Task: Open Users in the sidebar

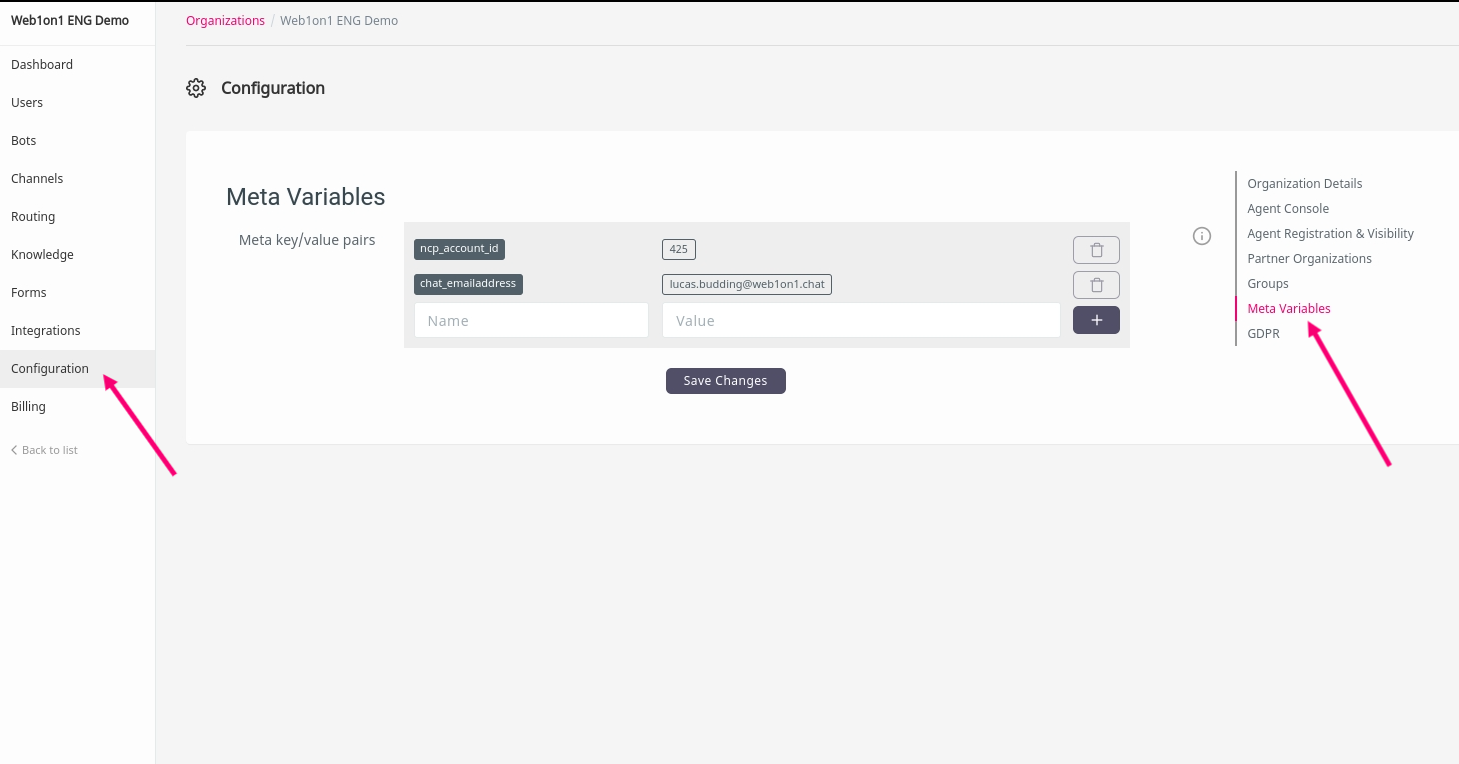Action: pos(77,103)
